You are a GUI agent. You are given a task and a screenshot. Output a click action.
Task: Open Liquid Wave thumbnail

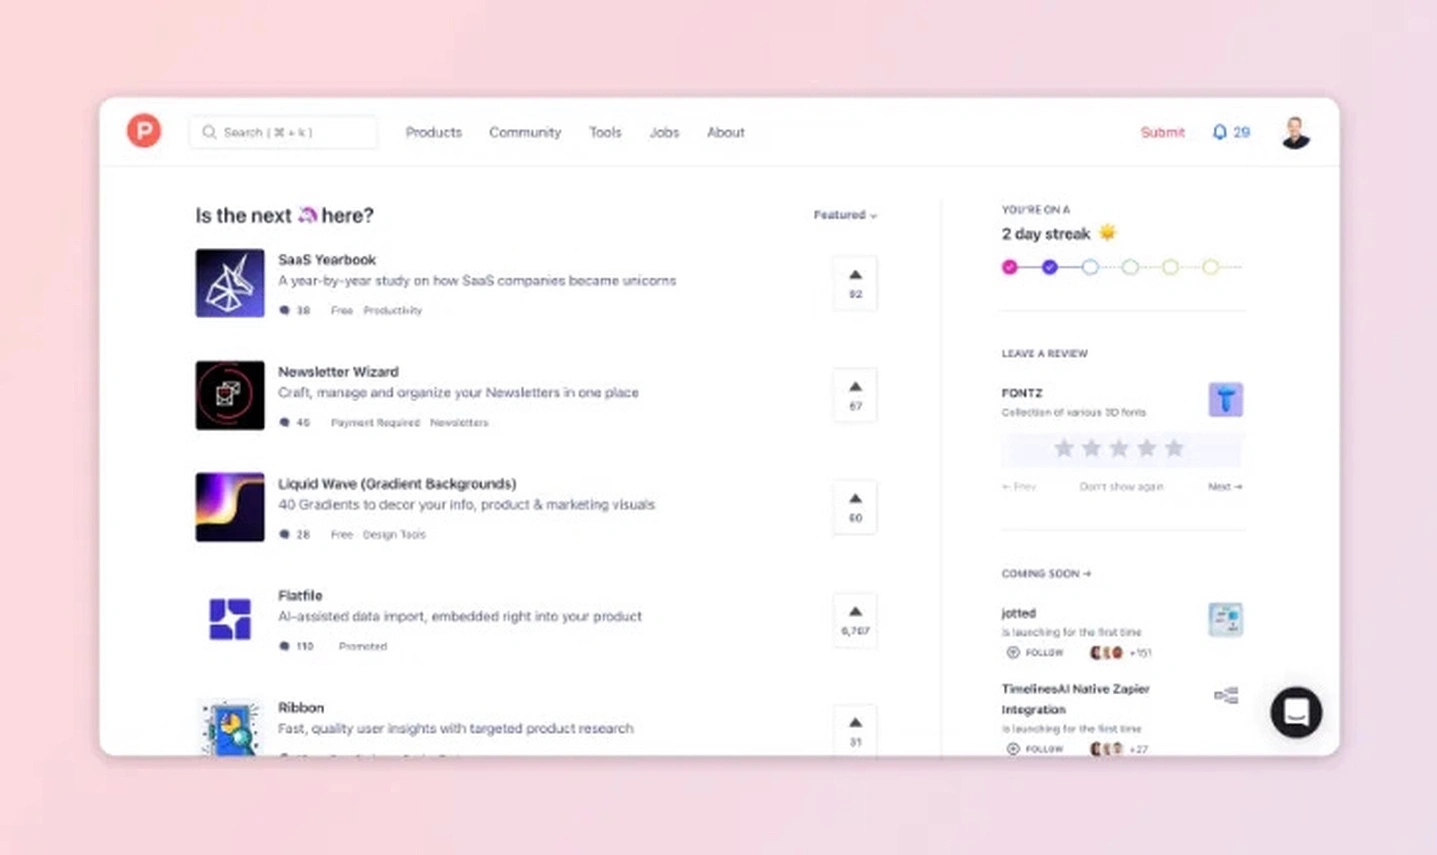[x=230, y=507]
